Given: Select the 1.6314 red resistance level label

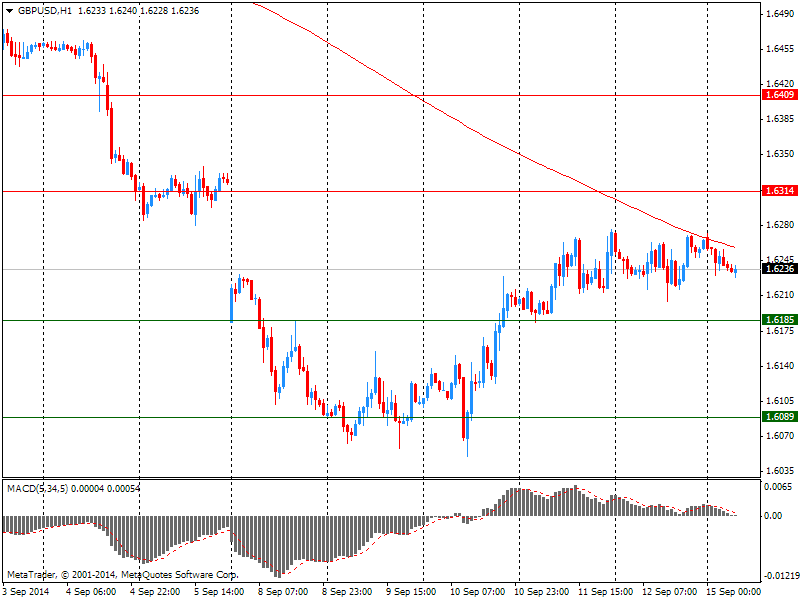Looking at the screenshot, I should pos(780,191).
